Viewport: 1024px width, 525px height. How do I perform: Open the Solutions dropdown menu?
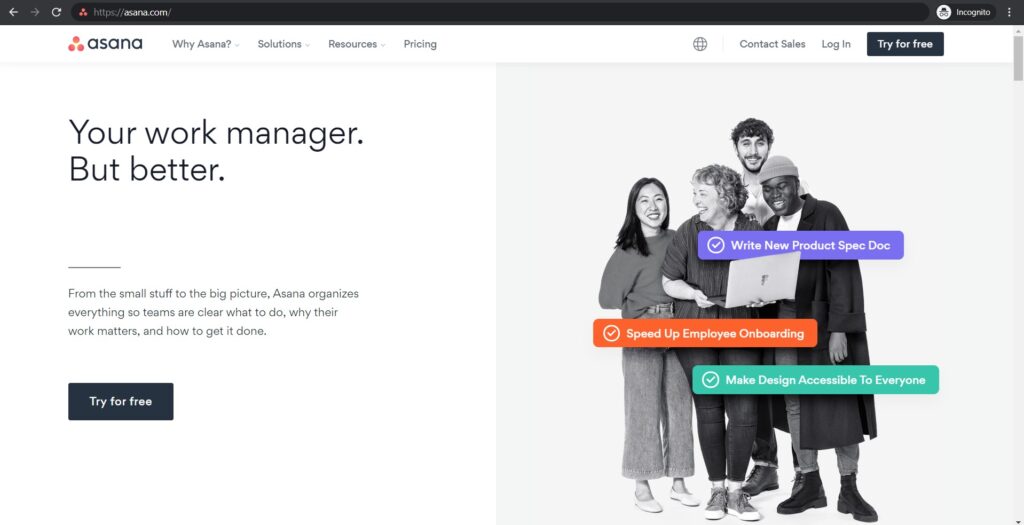tap(283, 44)
